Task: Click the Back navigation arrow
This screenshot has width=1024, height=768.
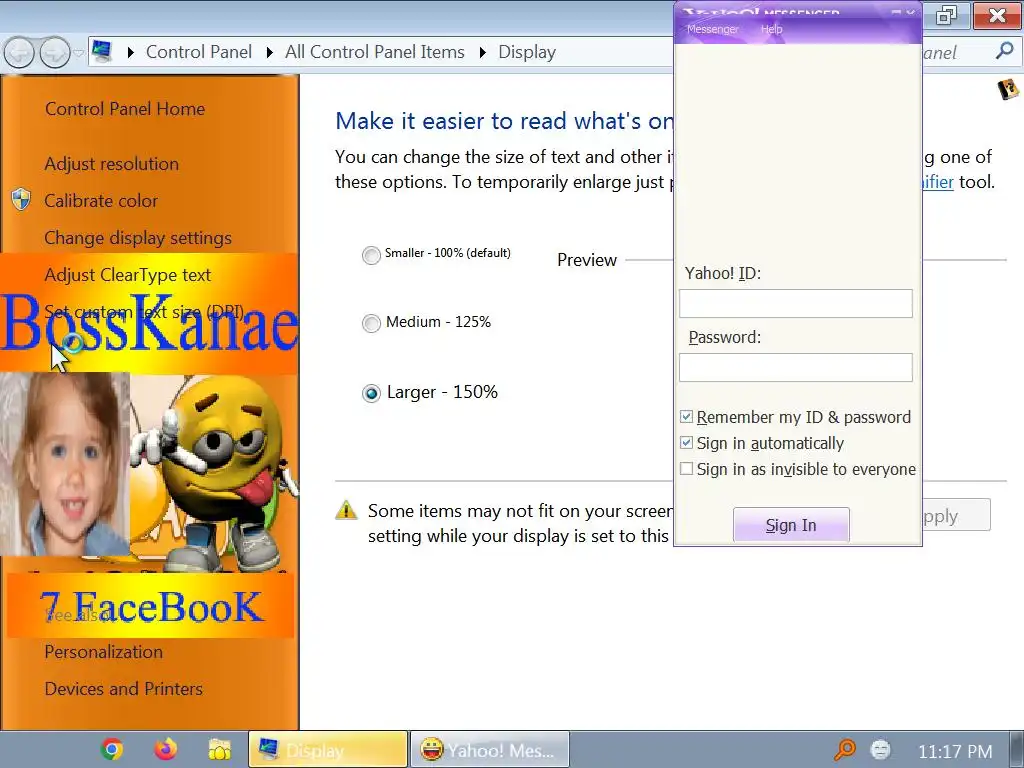Action: (x=19, y=53)
